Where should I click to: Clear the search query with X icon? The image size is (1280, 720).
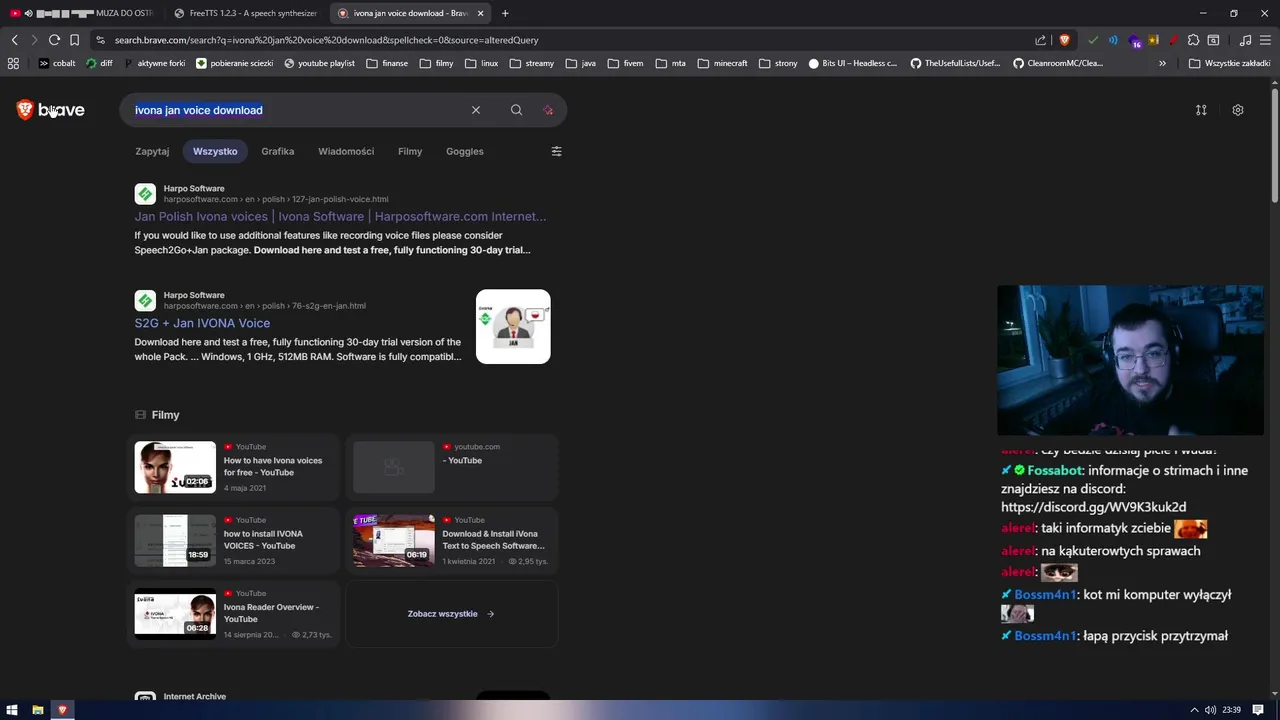[x=476, y=110]
